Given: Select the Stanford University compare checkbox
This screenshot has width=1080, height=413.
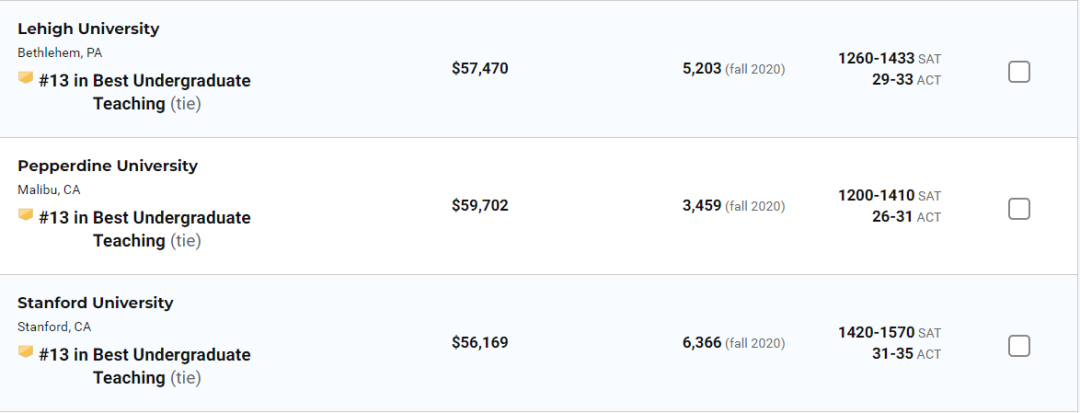Looking at the screenshot, I should 1018,346.
